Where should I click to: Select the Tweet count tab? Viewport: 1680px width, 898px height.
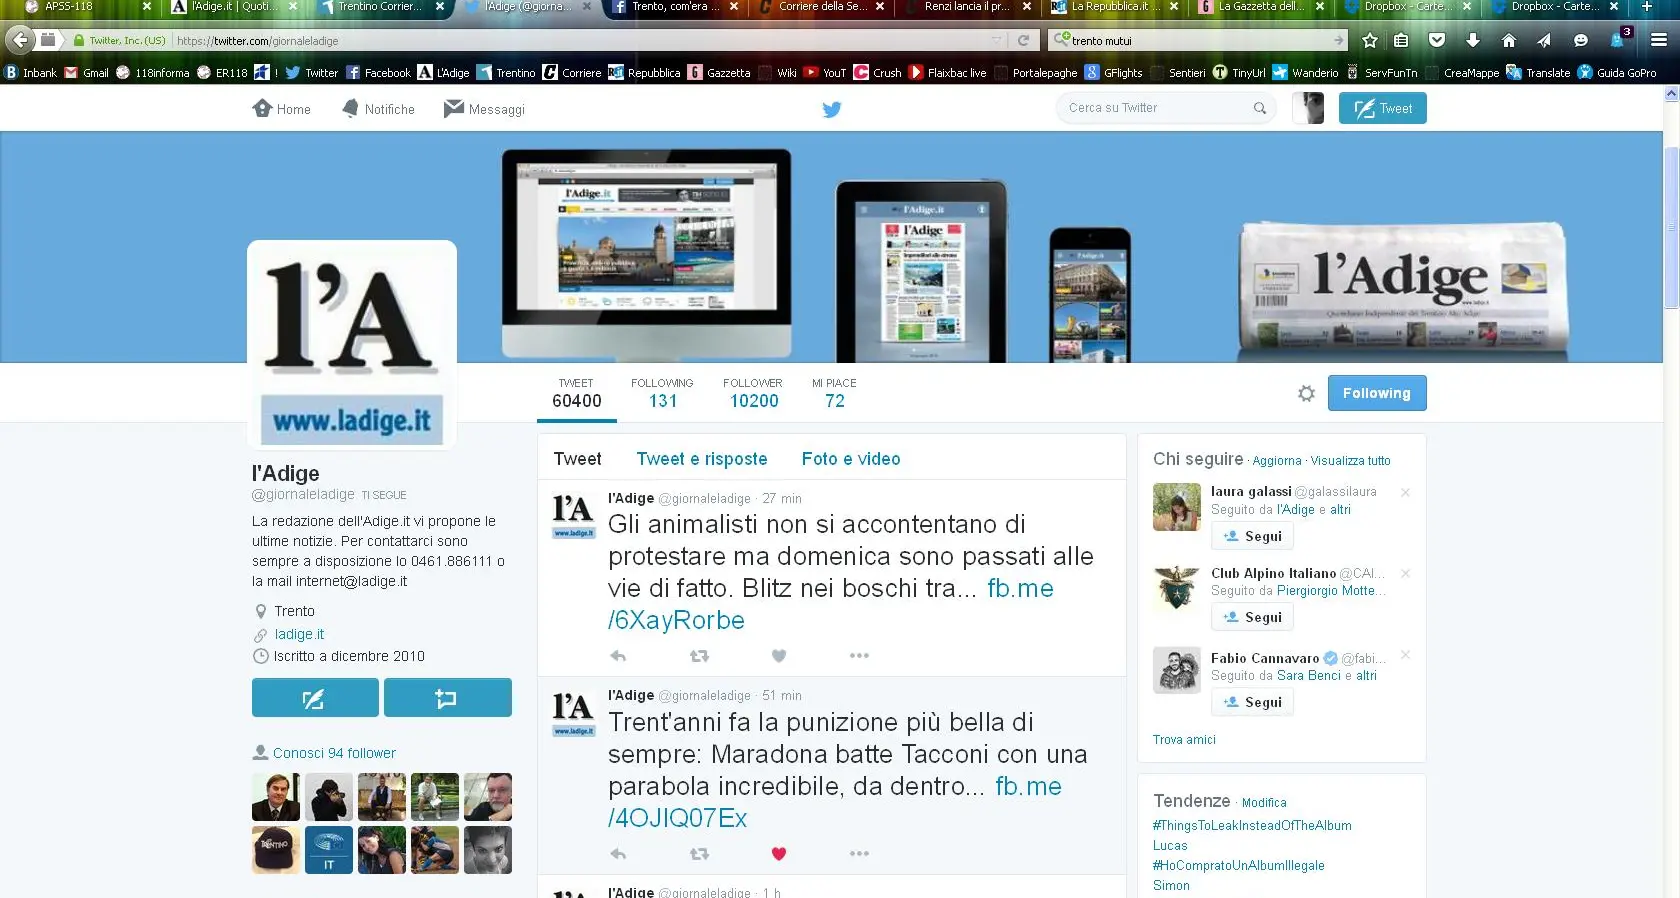577,394
